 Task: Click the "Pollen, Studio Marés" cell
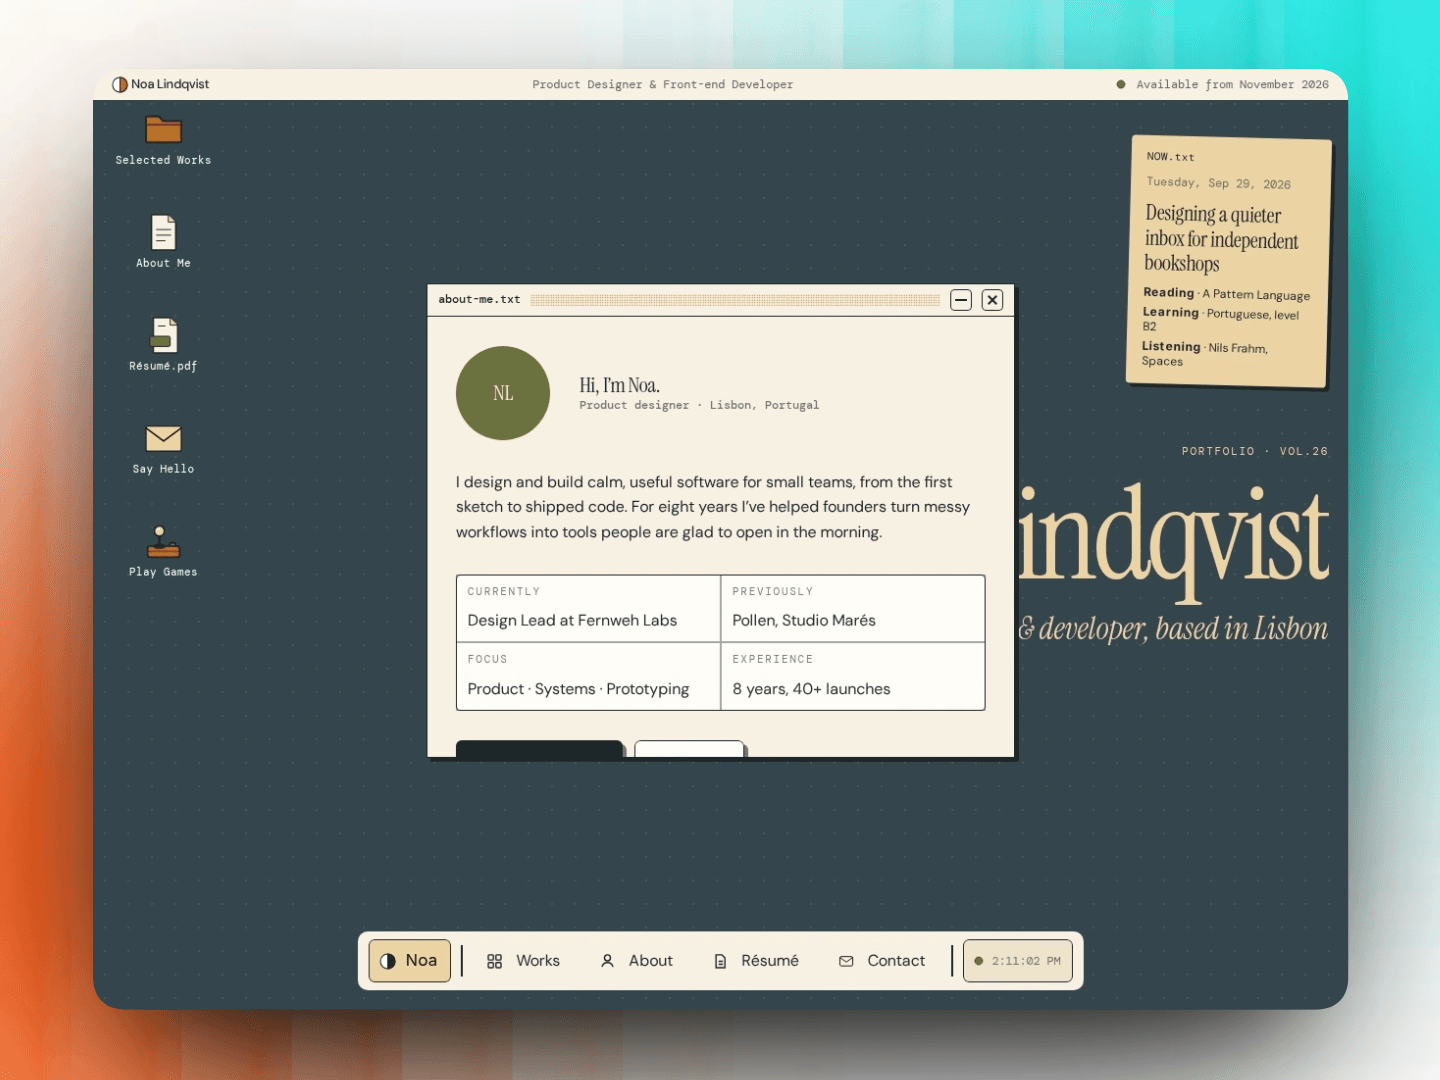coord(853,609)
